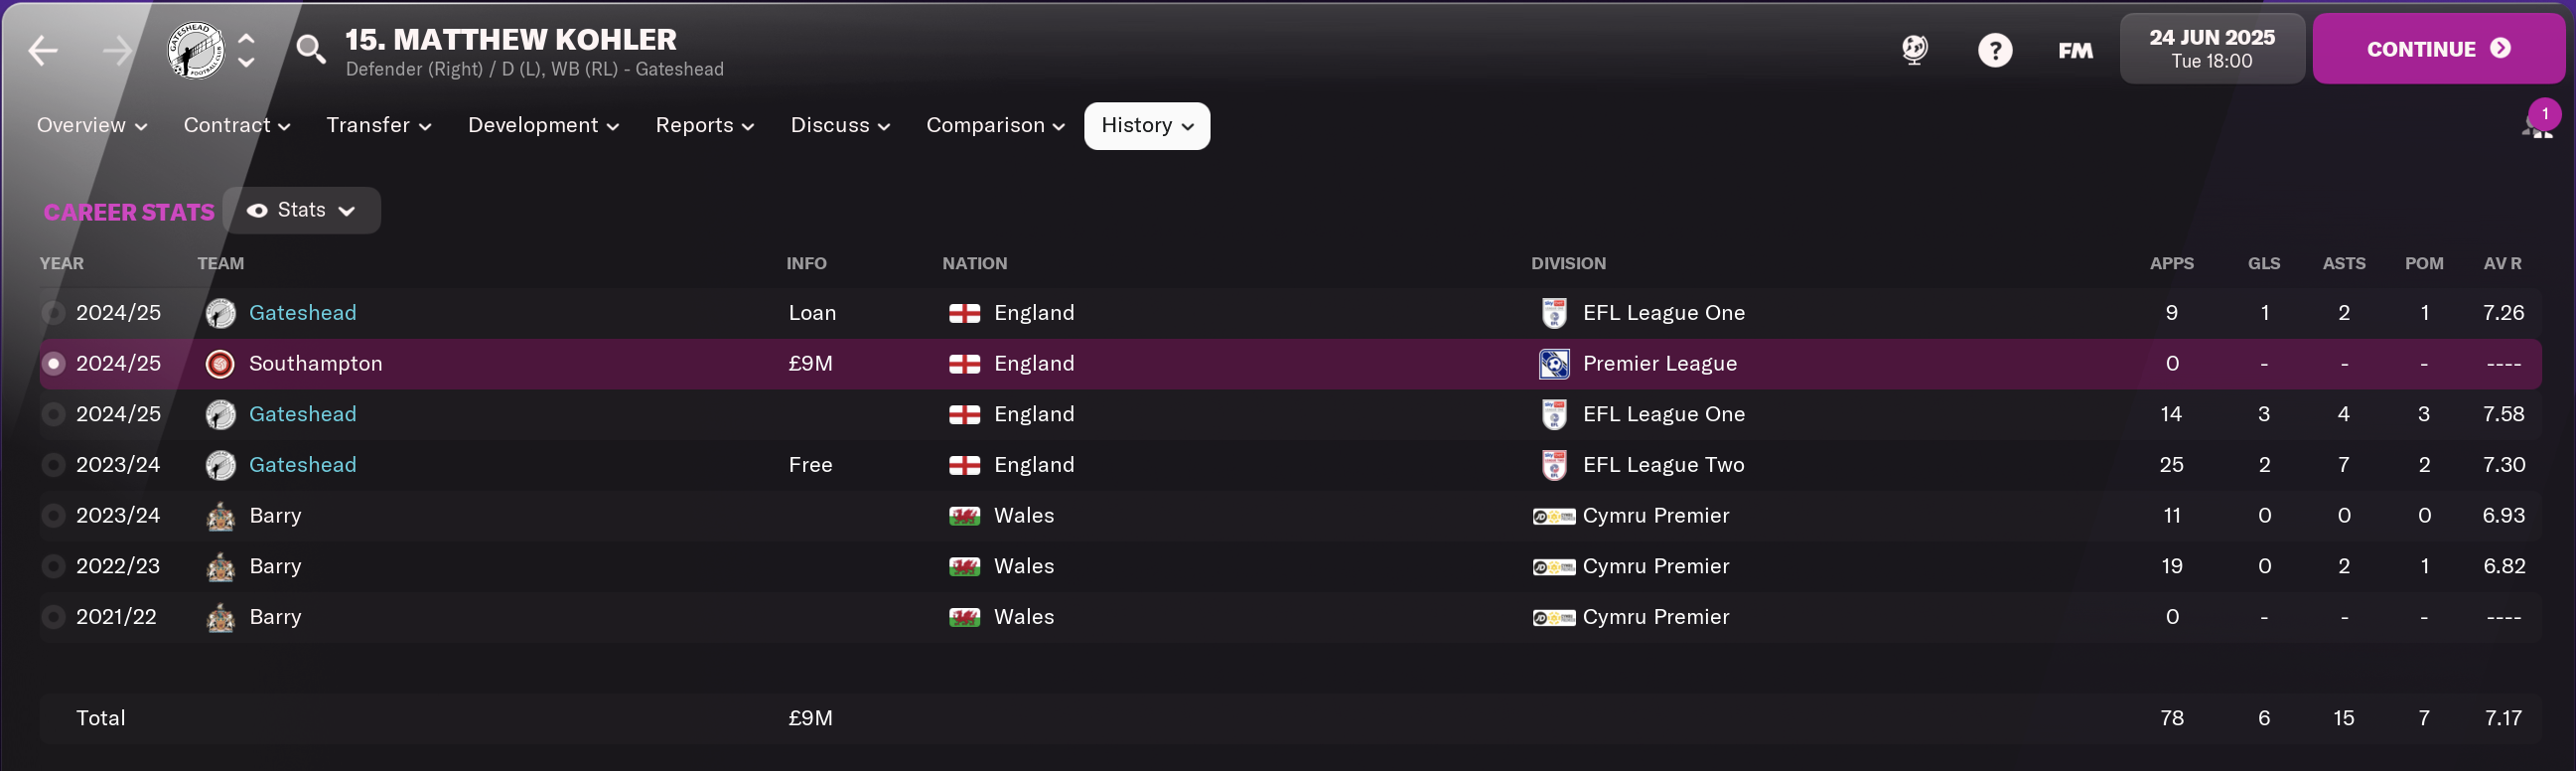Viewport: 2576px width, 771px height.
Task: Open the Comparison menu
Action: (x=995, y=126)
